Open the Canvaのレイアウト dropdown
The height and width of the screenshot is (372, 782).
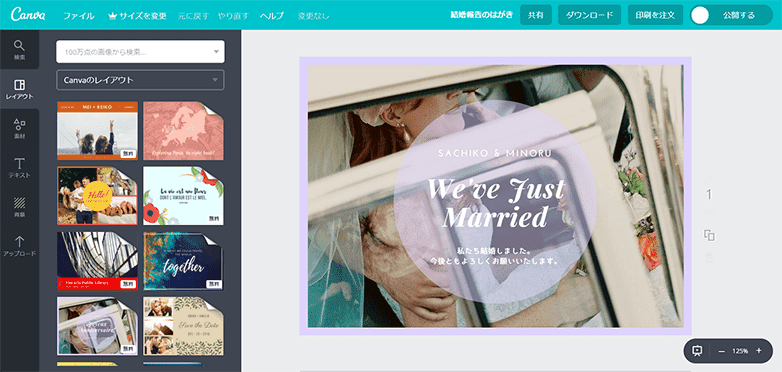(x=140, y=80)
